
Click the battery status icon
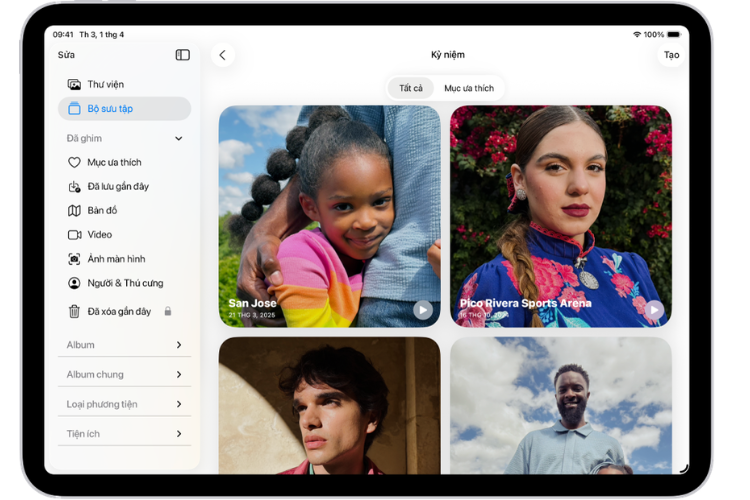[673, 34]
